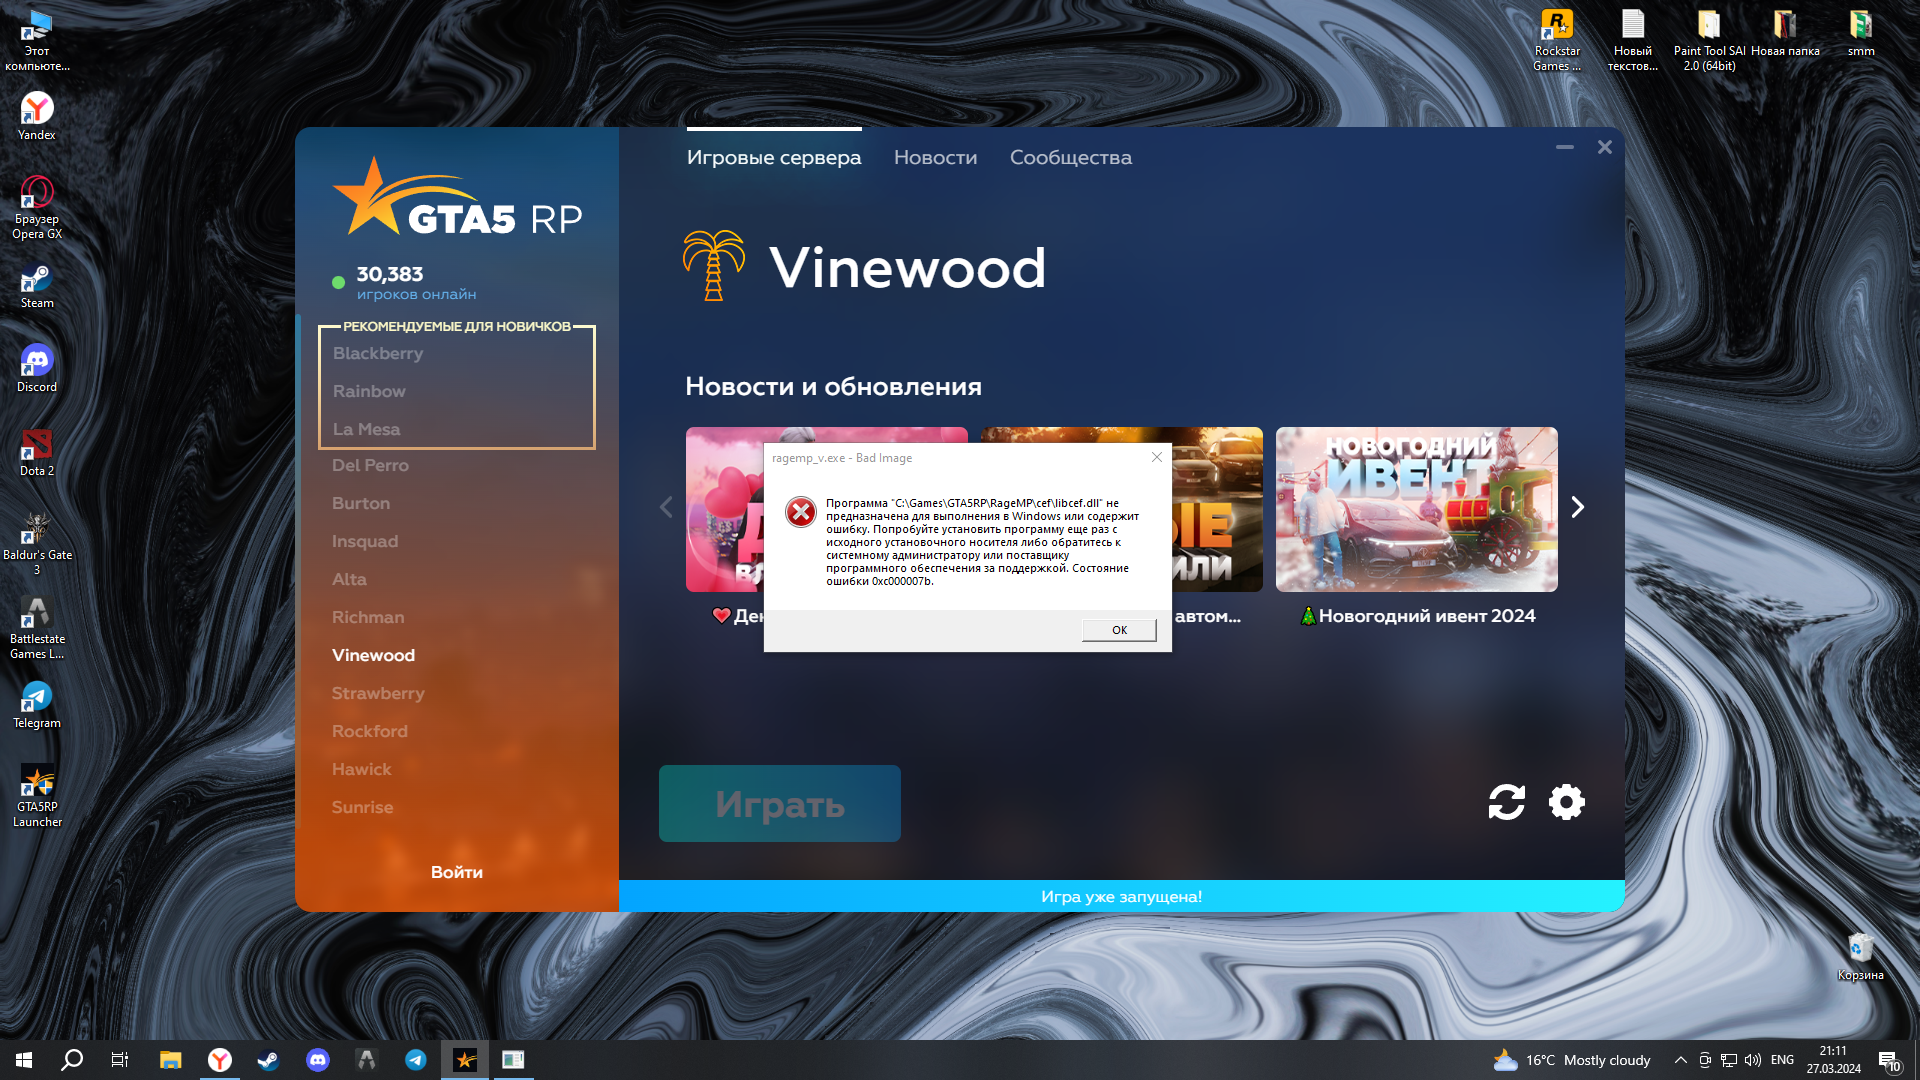The image size is (1920, 1080).
Task: Open File Explorer from the taskbar
Action: point(170,1060)
